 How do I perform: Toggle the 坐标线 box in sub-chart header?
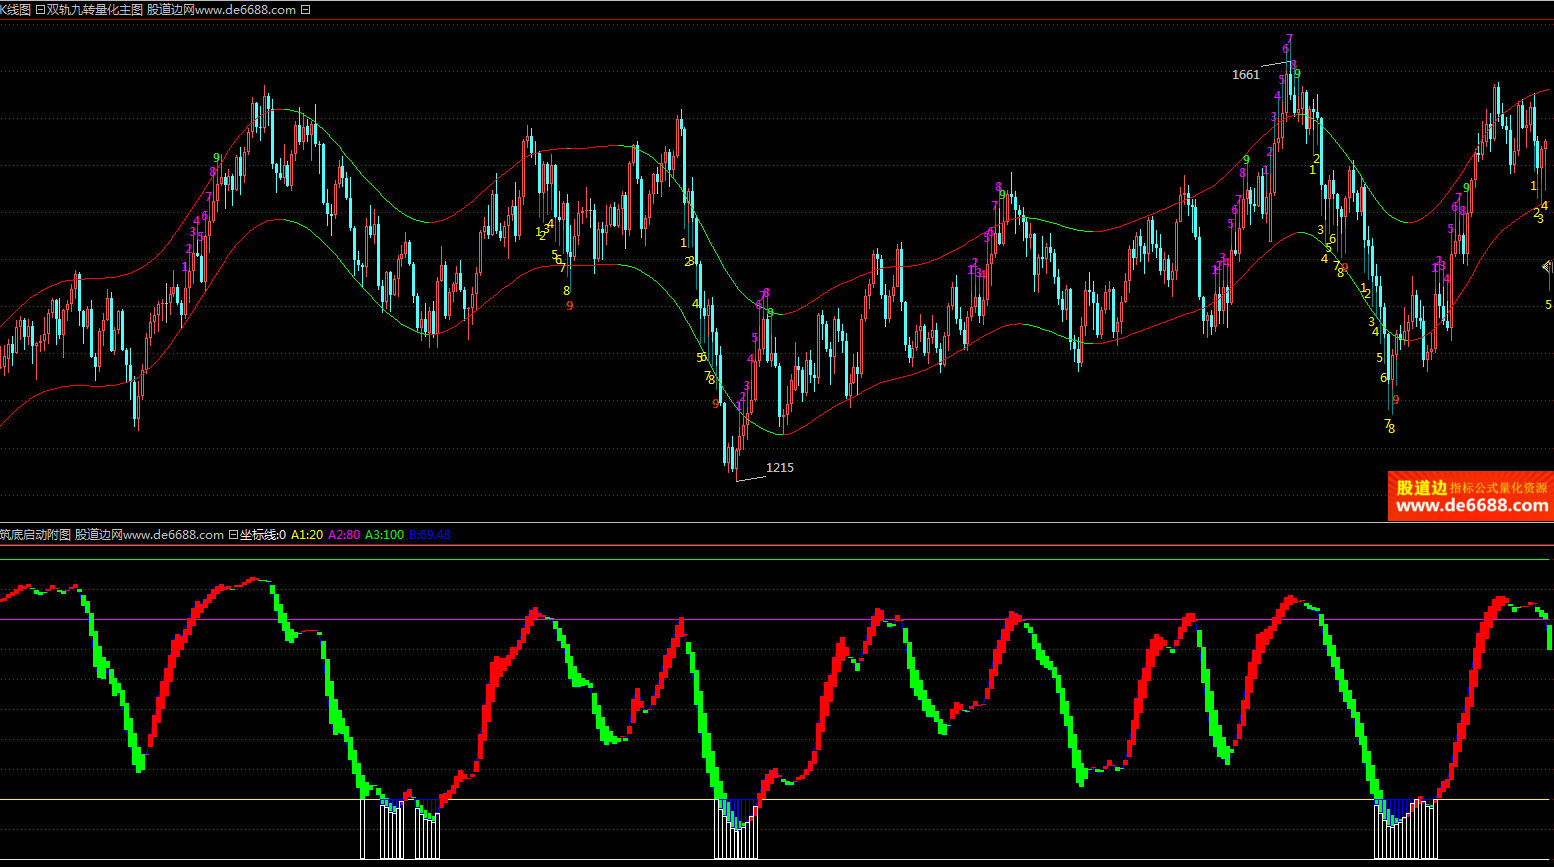coord(233,535)
